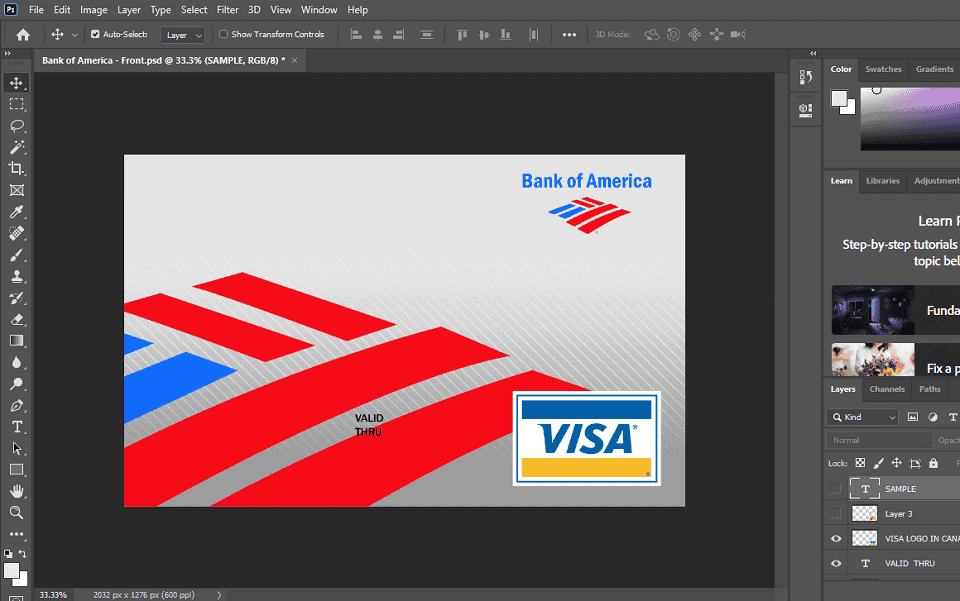Select the Zoom tool

pos(17,513)
